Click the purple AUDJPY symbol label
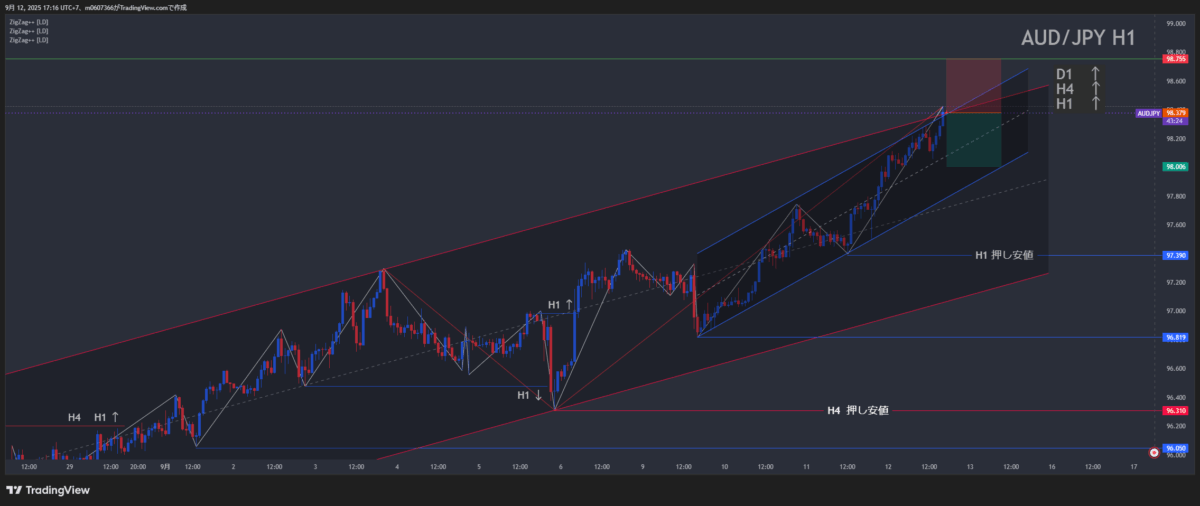1200x506 pixels. (1148, 113)
